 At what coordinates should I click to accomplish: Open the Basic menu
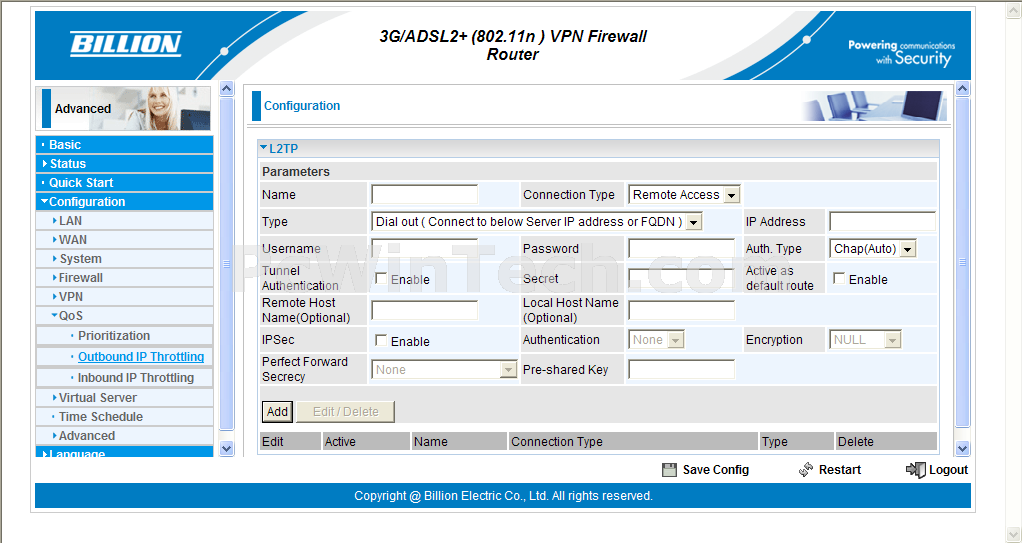click(124, 145)
